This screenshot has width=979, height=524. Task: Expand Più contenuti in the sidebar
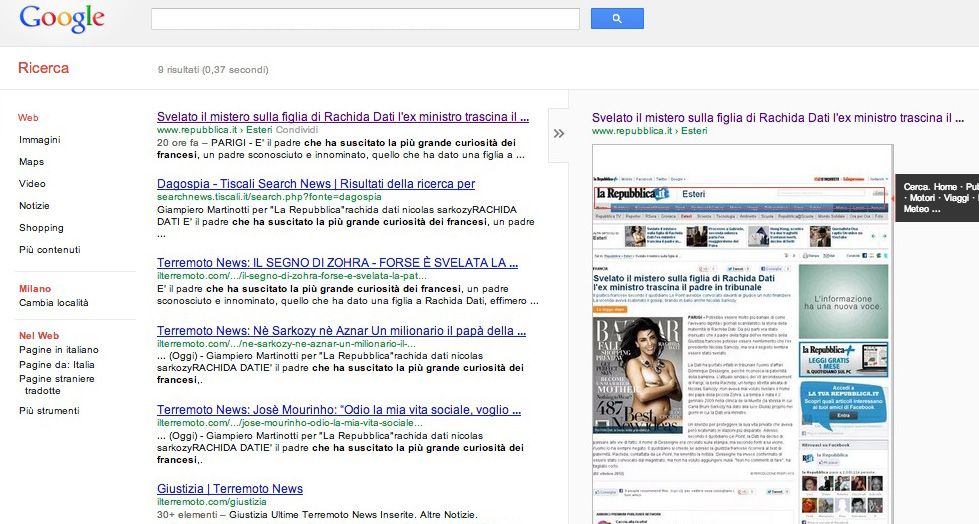49,249
